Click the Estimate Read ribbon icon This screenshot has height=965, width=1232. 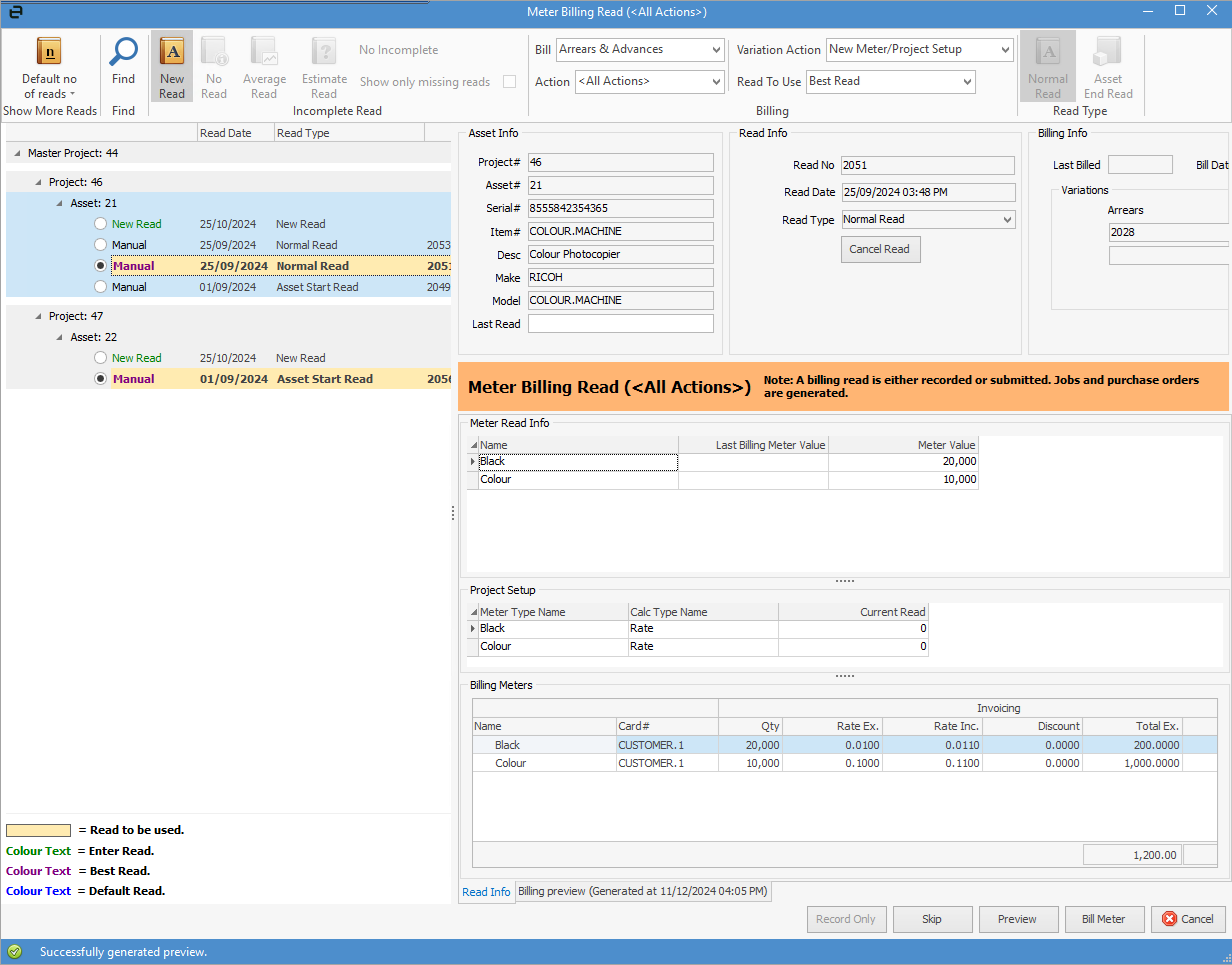point(324,52)
